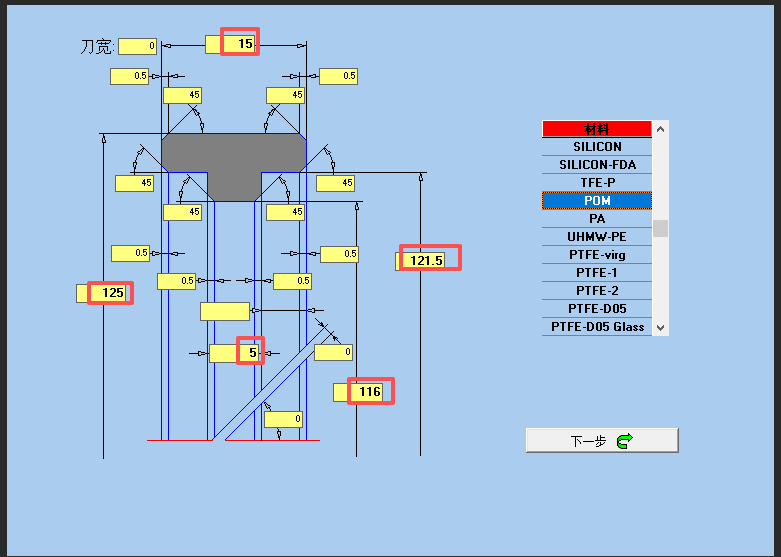Click the material list scroll-up arrow
Image resolution: width=781 pixels, height=557 pixels.
pyautogui.click(x=660, y=129)
